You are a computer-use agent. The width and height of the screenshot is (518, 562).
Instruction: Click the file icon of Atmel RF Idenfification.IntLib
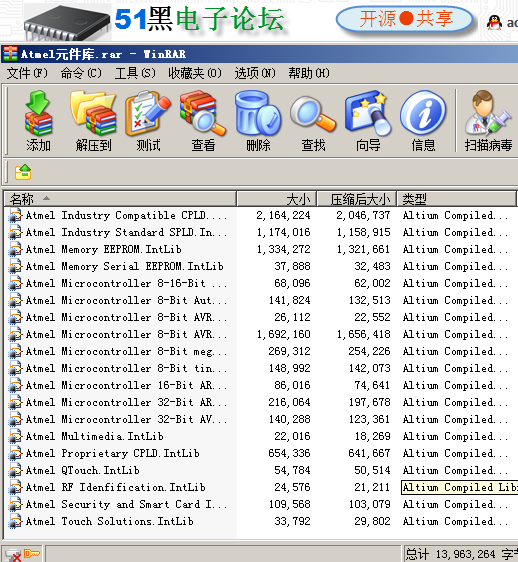tap(15, 487)
